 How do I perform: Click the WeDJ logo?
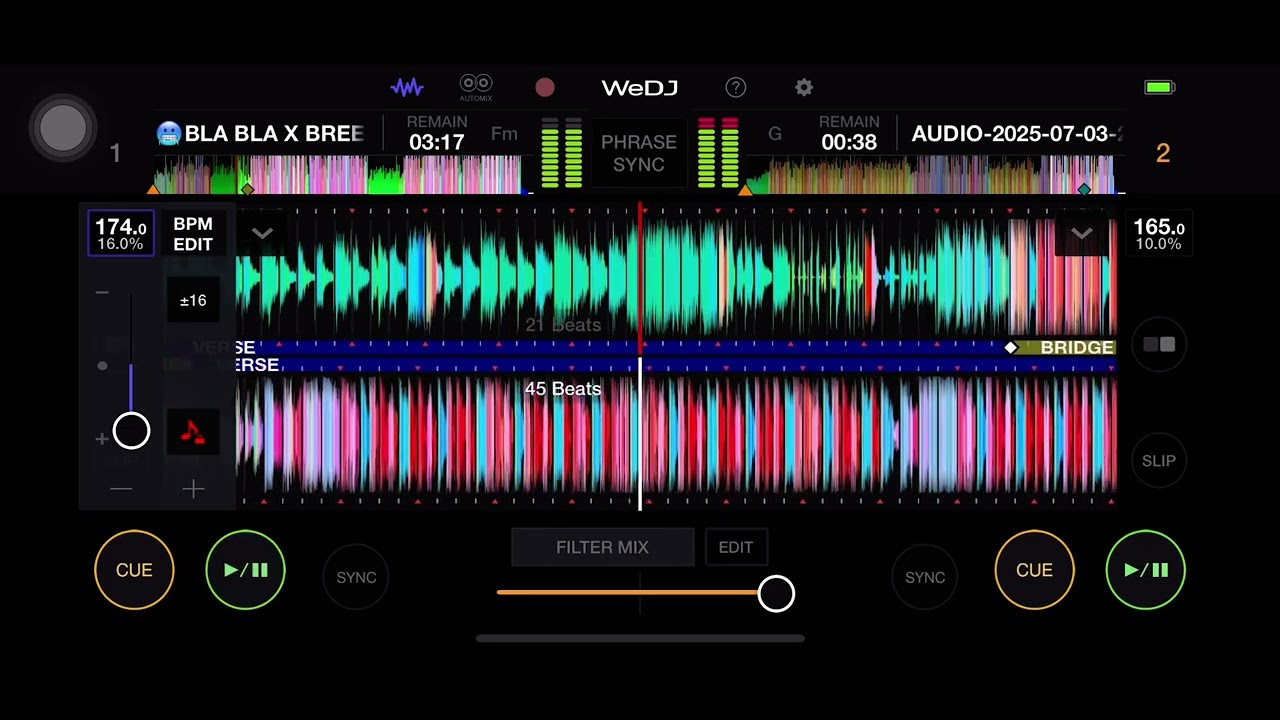[640, 88]
